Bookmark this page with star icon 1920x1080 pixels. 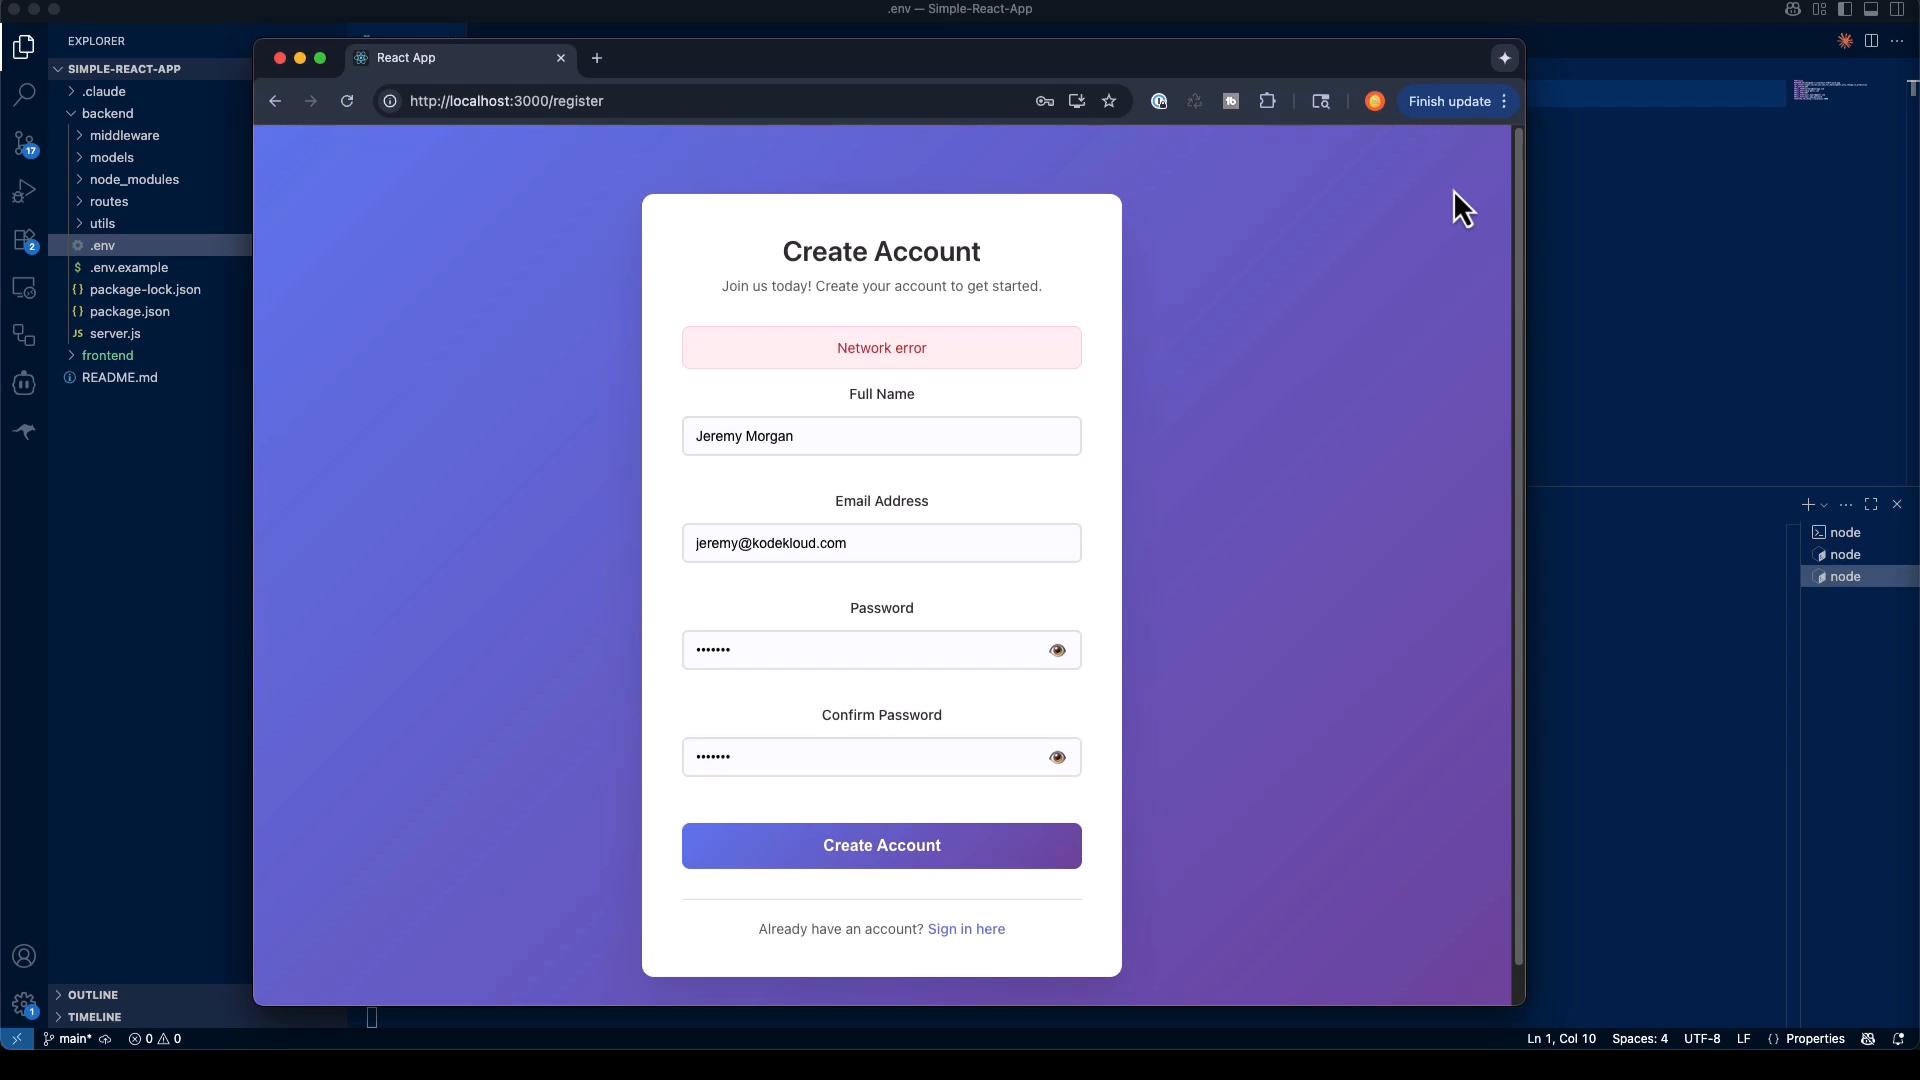point(1109,101)
